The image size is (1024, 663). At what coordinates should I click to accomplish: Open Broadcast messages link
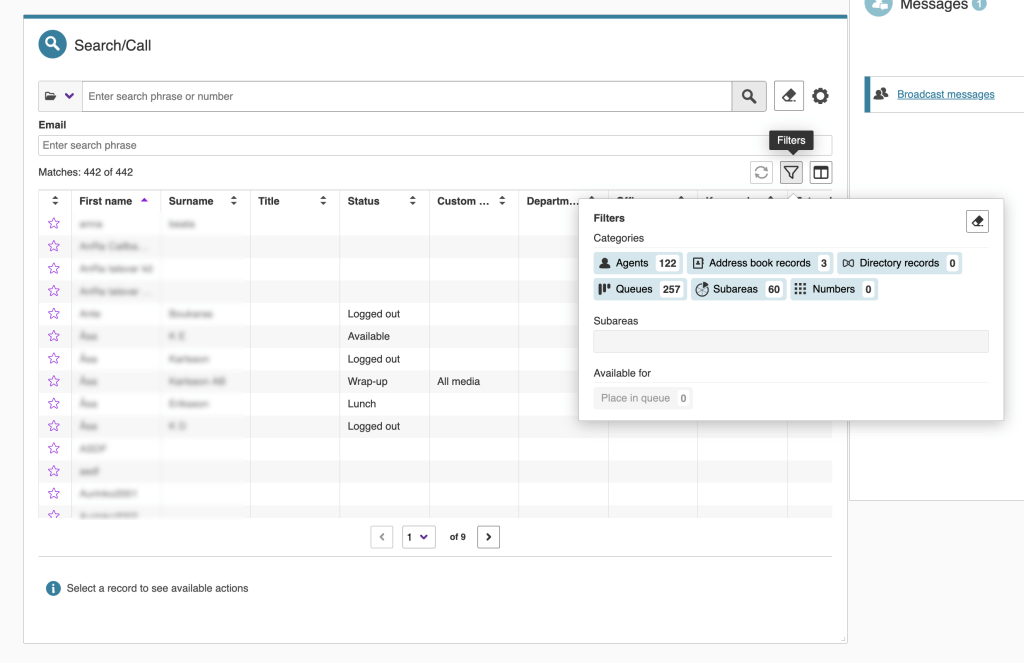[x=945, y=94]
